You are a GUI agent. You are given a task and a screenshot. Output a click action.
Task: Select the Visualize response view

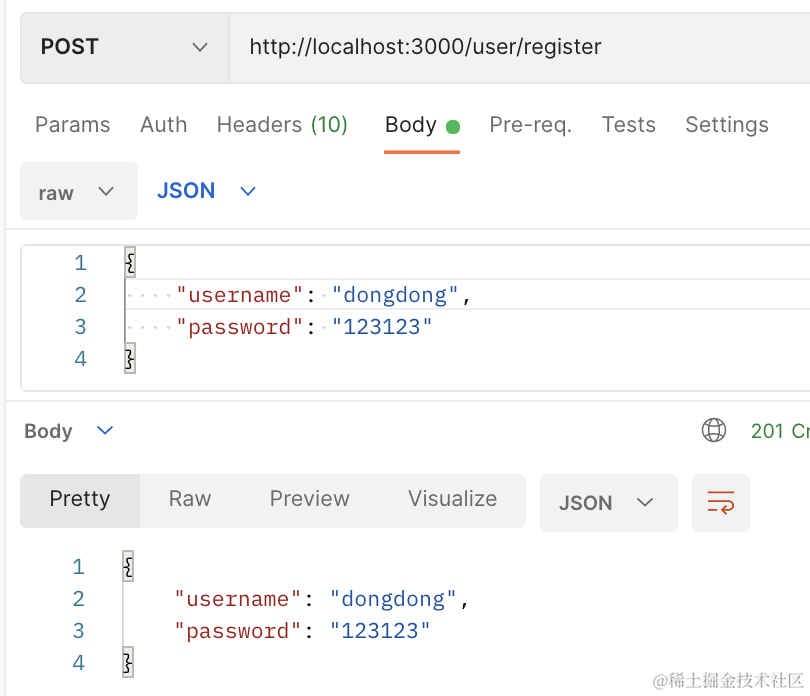point(452,499)
